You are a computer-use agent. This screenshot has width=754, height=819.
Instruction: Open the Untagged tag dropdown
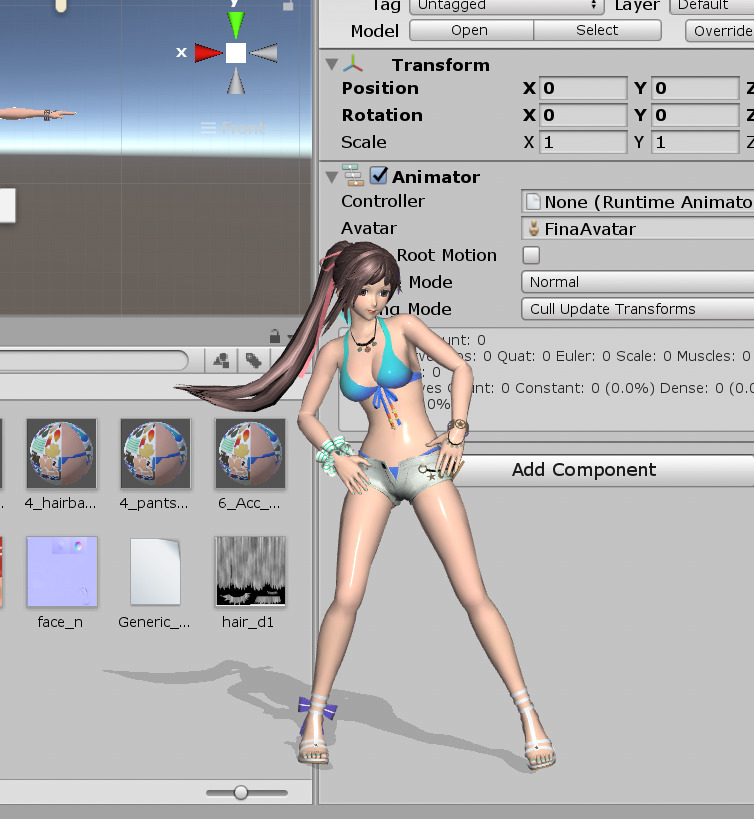(x=507, y=6)
